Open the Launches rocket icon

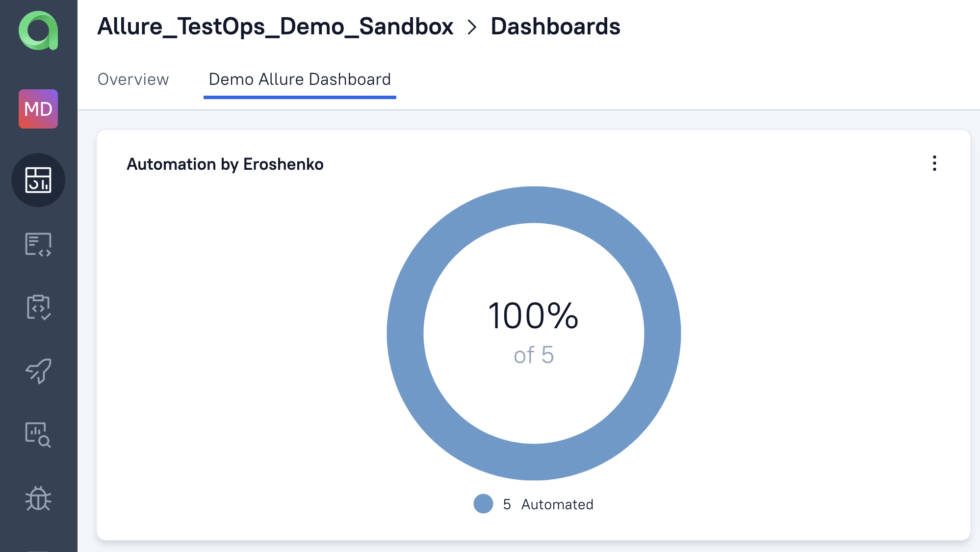coord(38,371)
